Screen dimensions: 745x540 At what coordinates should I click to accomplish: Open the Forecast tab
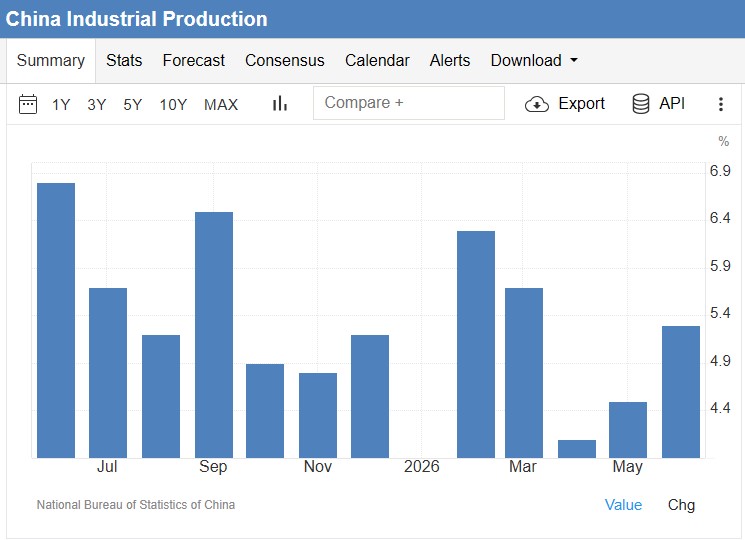tap(193, 60)
